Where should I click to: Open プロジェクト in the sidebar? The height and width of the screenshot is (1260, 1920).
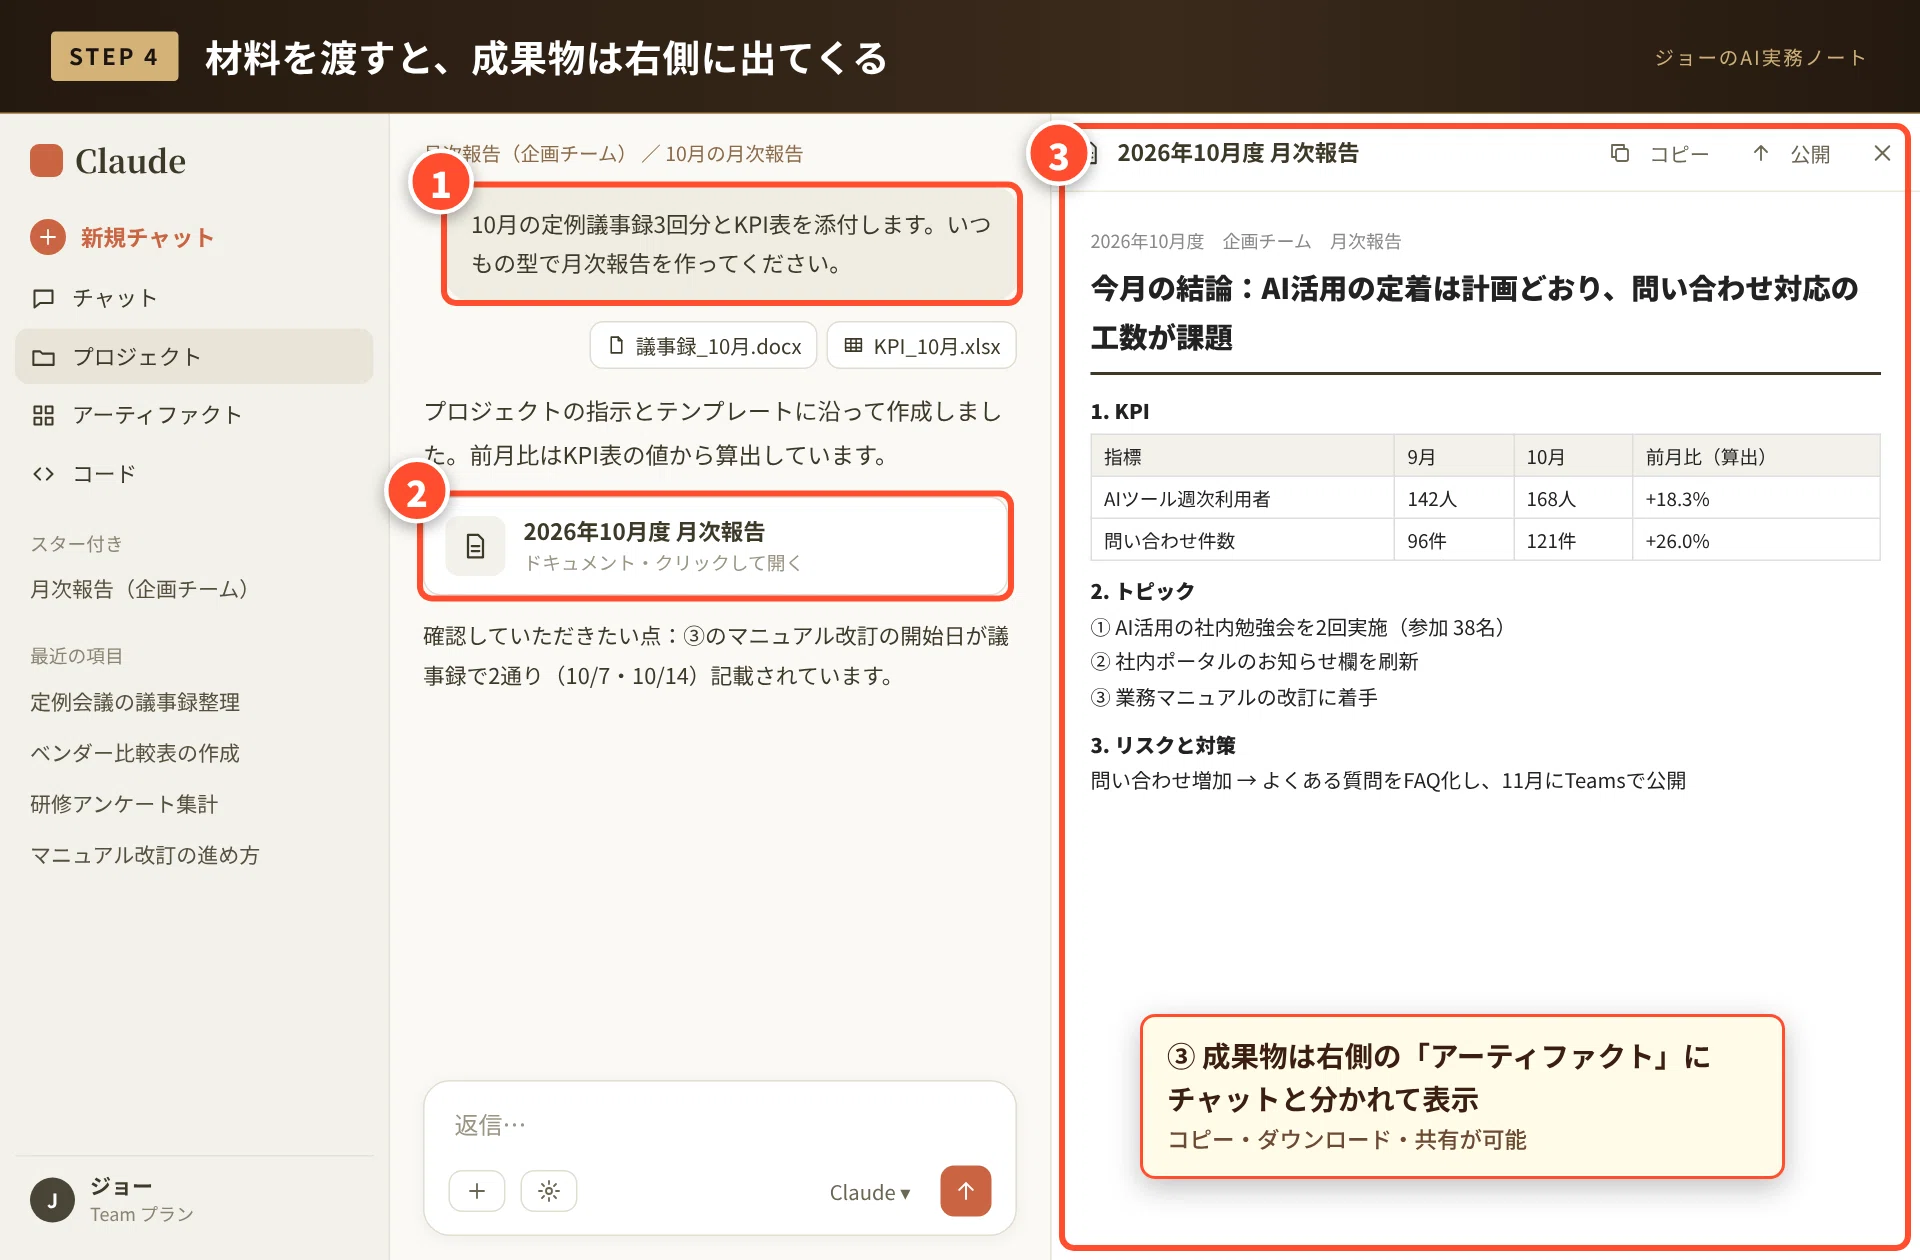click(x=194, y=356)
